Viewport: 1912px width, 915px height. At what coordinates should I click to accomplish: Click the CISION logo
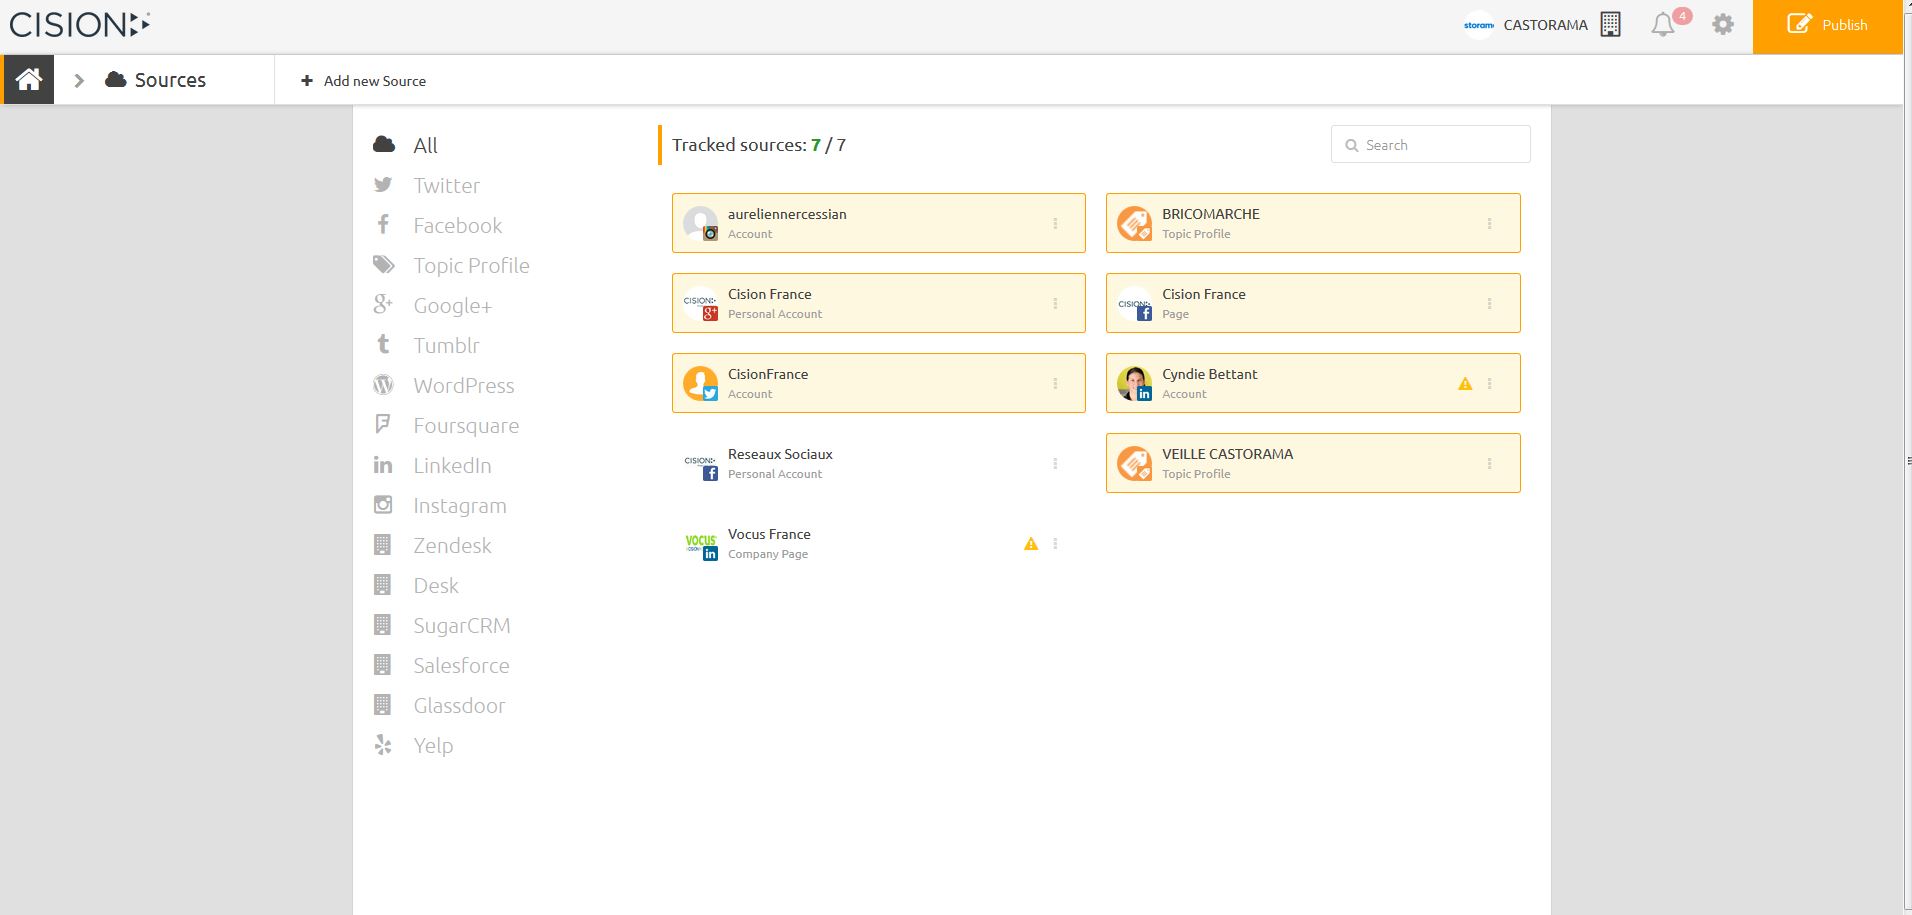coord(80,25)
